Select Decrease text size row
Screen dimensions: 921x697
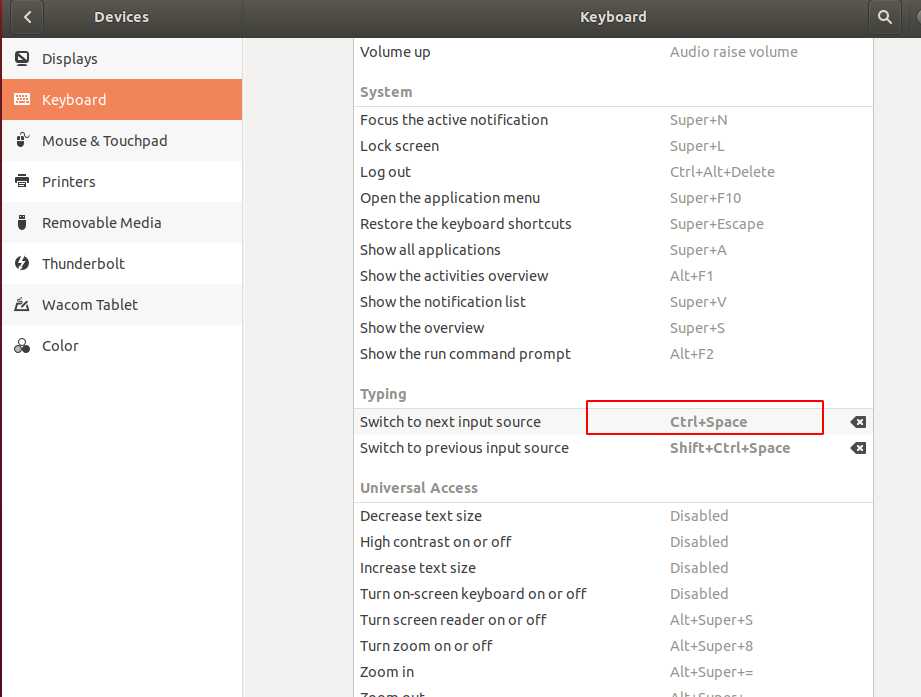[613, 516]
